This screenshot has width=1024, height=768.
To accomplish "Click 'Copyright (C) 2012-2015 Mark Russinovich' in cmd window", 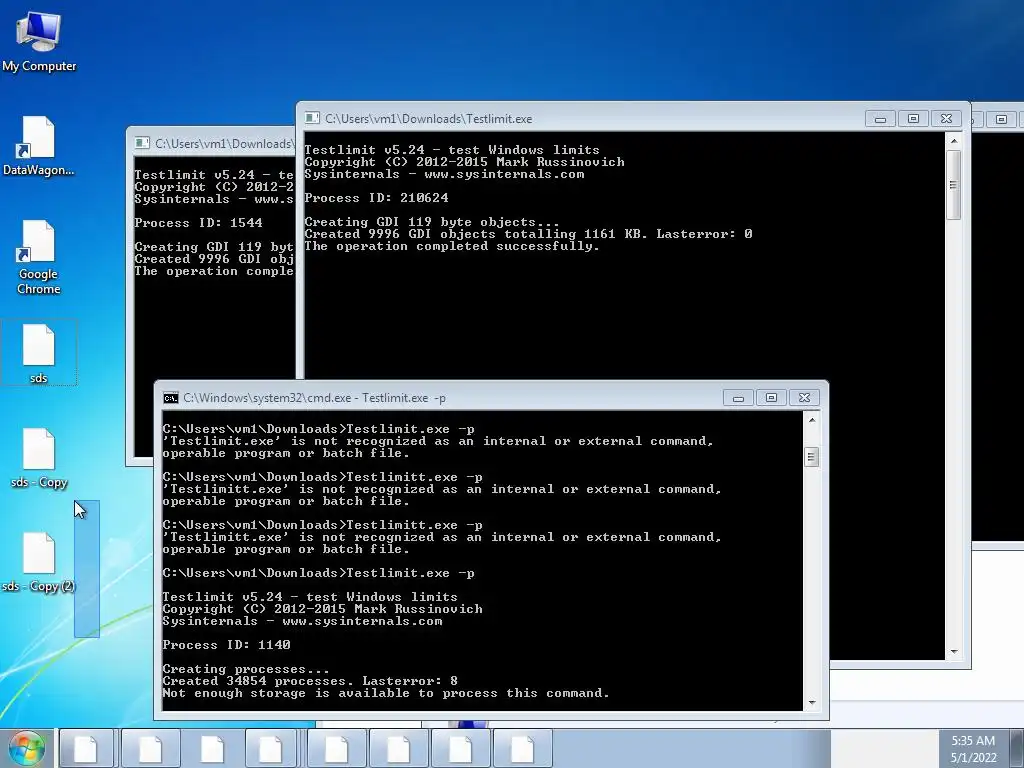I will [x=323, y=609].
